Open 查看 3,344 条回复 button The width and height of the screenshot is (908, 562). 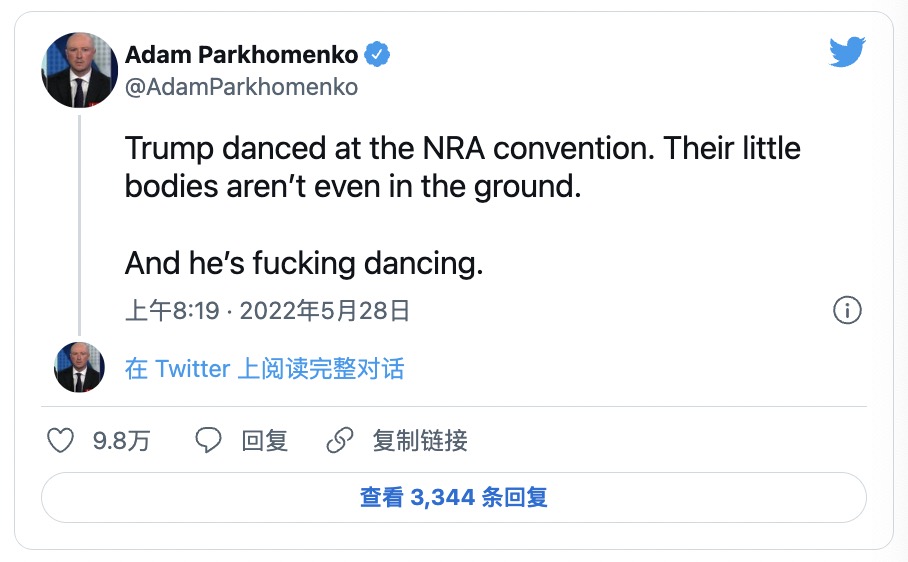tap(453, 497)
